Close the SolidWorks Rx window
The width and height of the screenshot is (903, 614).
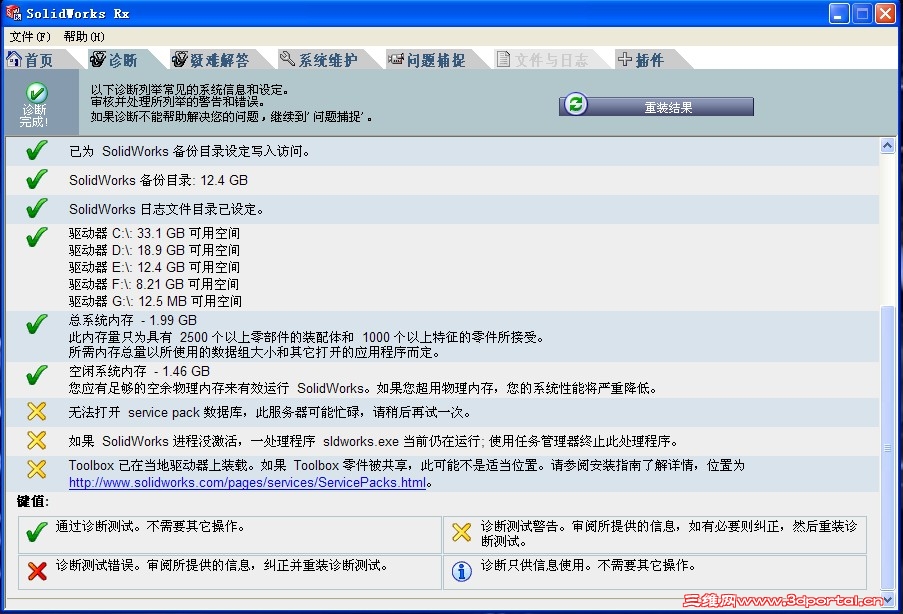[x=885, y=13]
